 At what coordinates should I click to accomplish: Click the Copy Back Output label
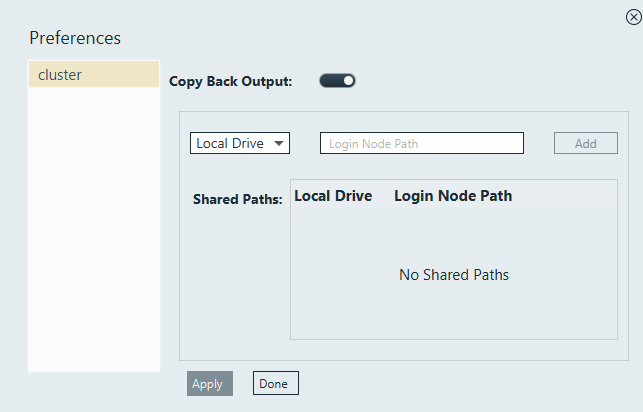pos(230,81)
